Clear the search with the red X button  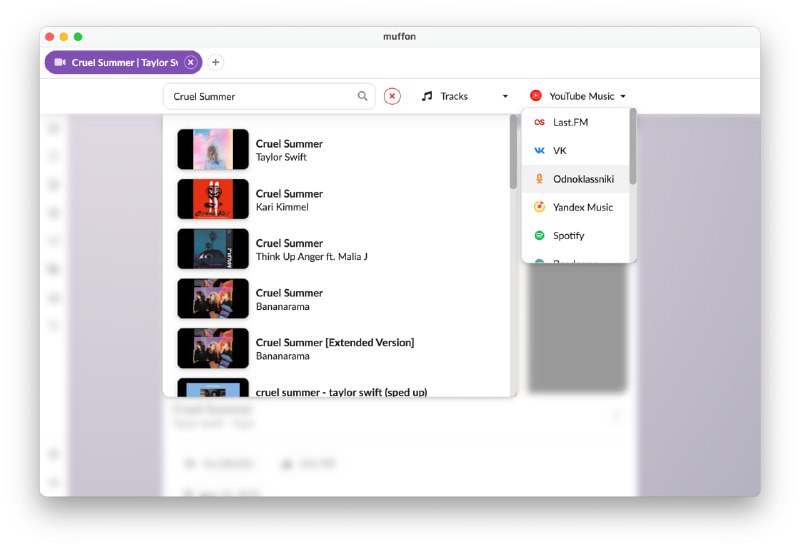click(392, 96)
